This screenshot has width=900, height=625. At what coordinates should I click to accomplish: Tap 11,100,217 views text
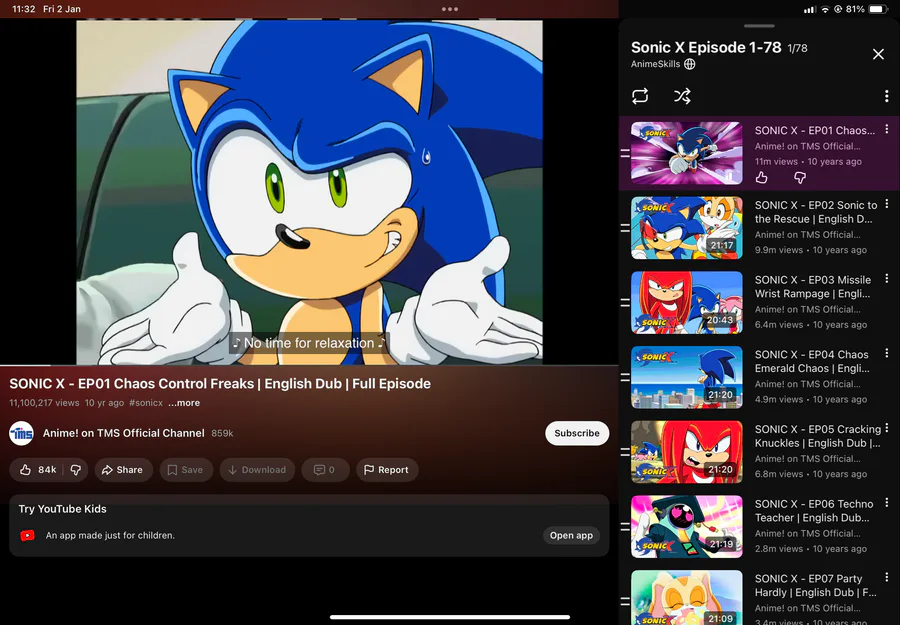coord(44,403)
